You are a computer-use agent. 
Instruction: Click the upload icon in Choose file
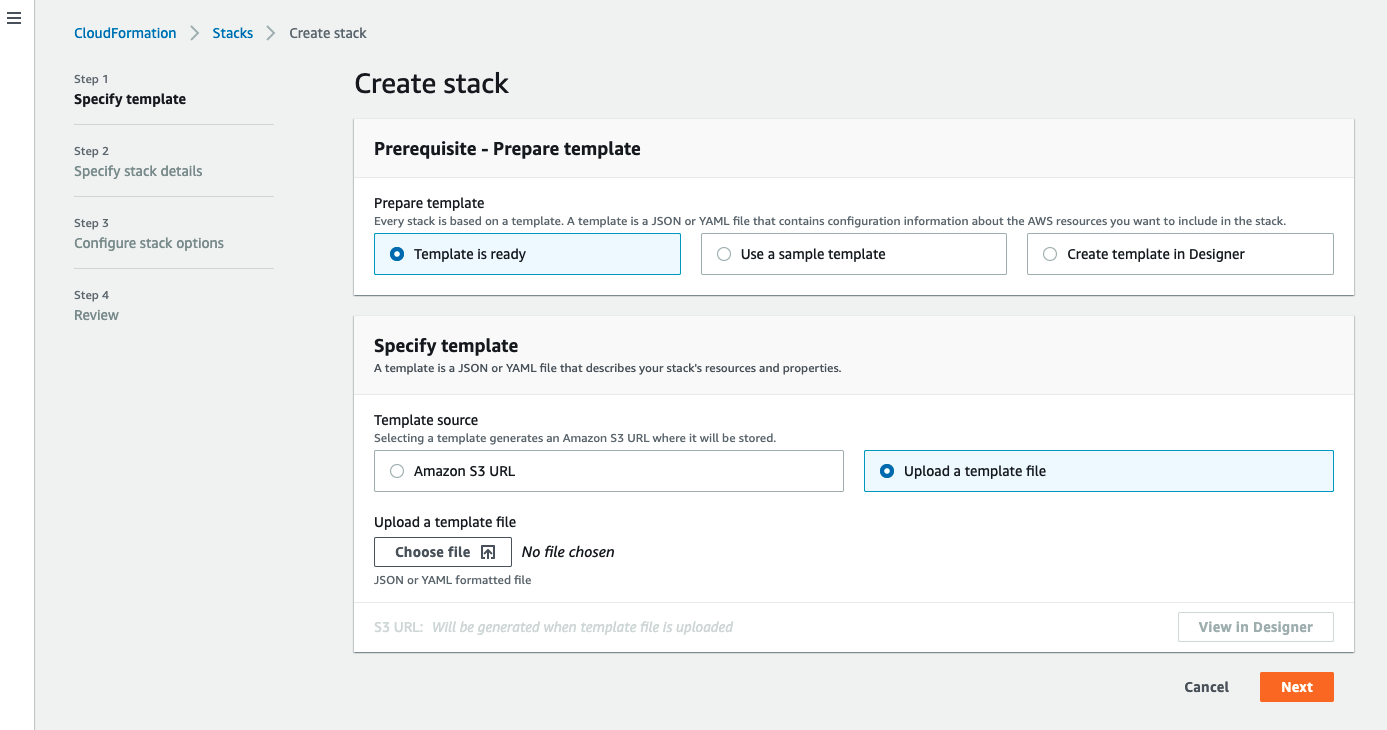[488, 552]
